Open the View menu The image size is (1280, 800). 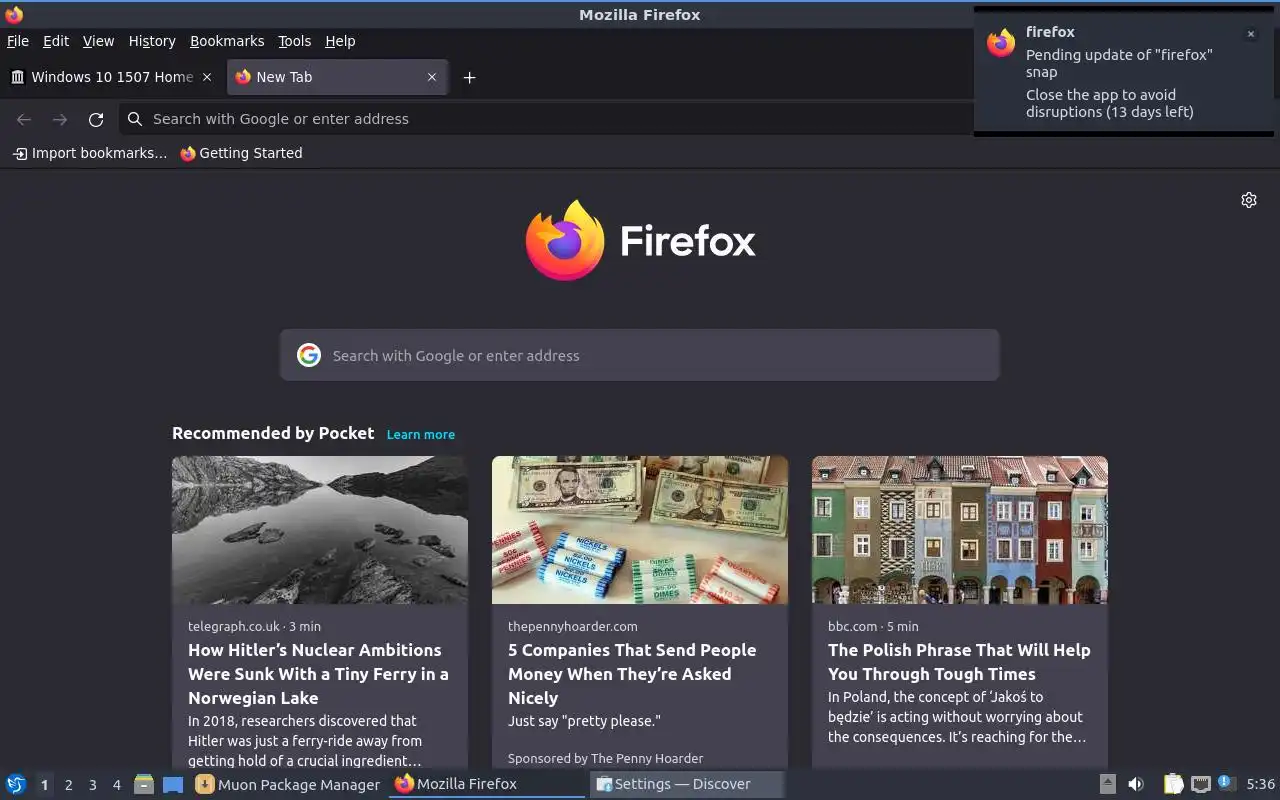click(98, 41)
